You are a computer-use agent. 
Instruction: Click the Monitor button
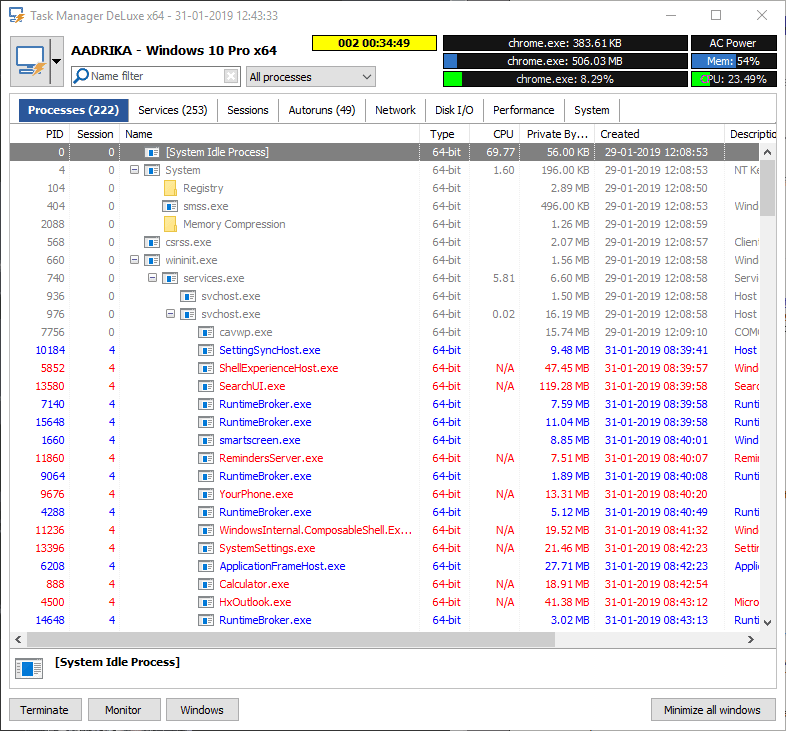(x=124, y=710)
